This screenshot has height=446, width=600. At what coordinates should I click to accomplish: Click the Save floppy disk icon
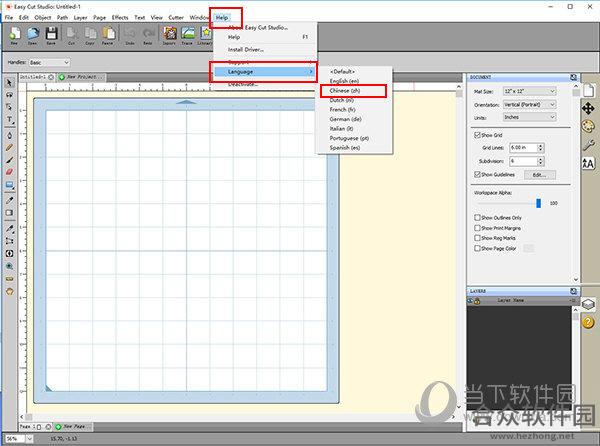[x=51, y=34]
